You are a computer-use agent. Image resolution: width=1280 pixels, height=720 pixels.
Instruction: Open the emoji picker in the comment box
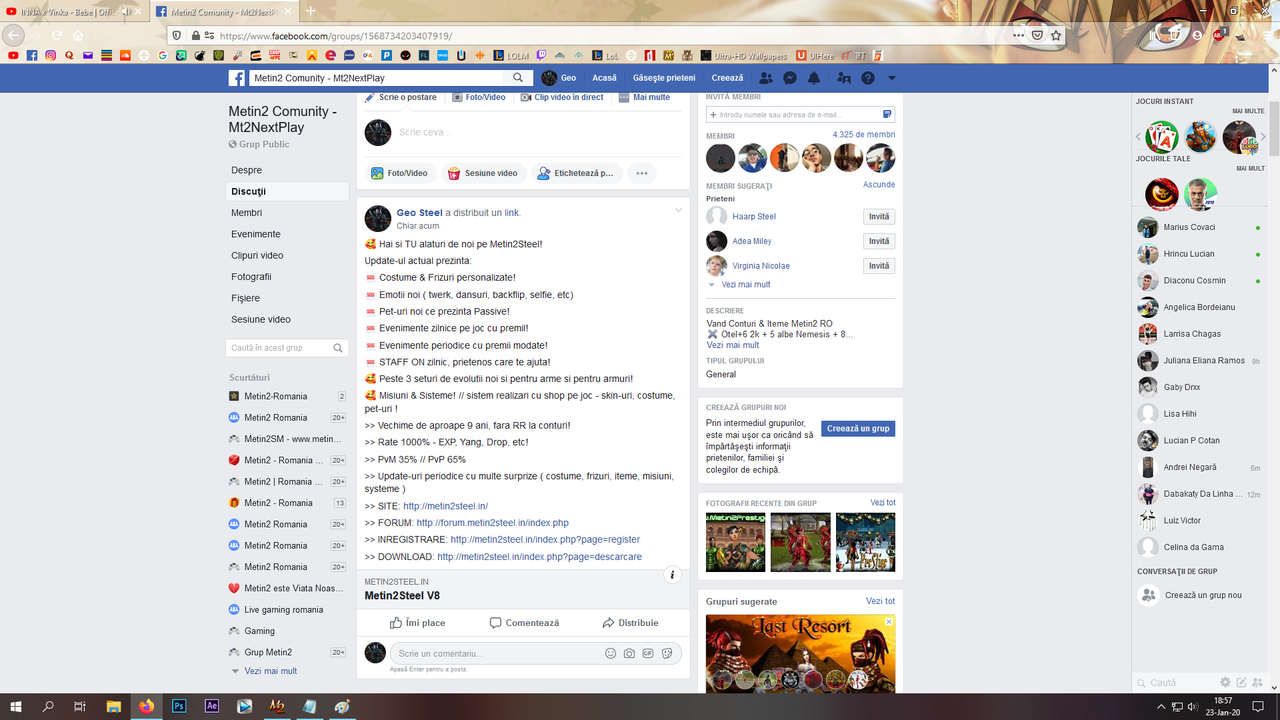611,653
